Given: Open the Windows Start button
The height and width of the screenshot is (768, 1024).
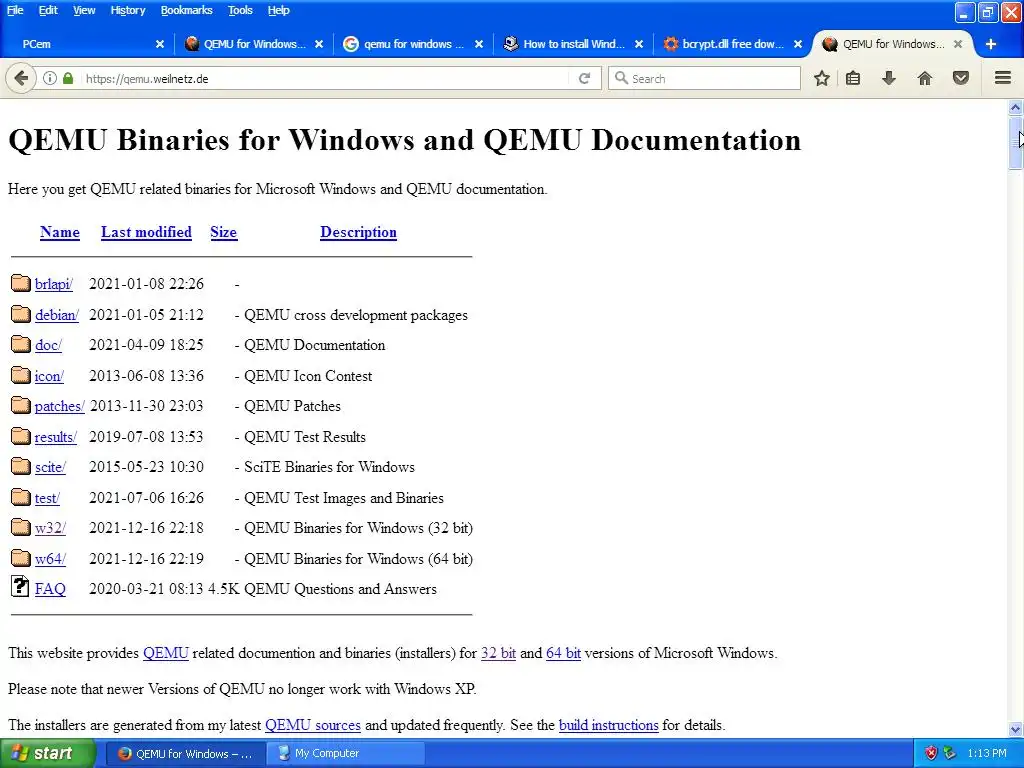Looking at the screenshot, I should (x=48, y=753).
